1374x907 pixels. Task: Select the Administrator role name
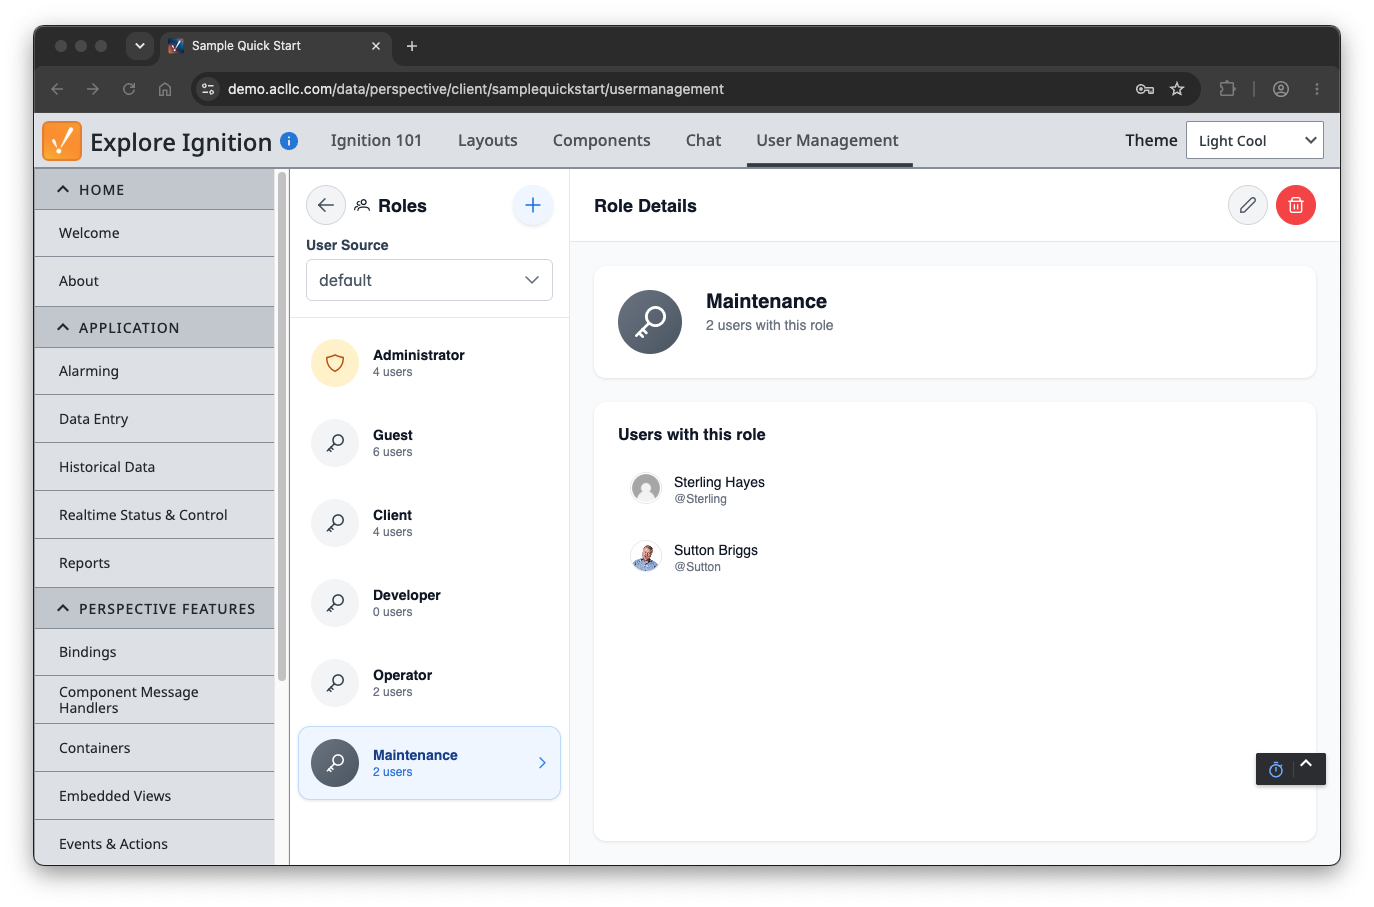tap(418, 355)
